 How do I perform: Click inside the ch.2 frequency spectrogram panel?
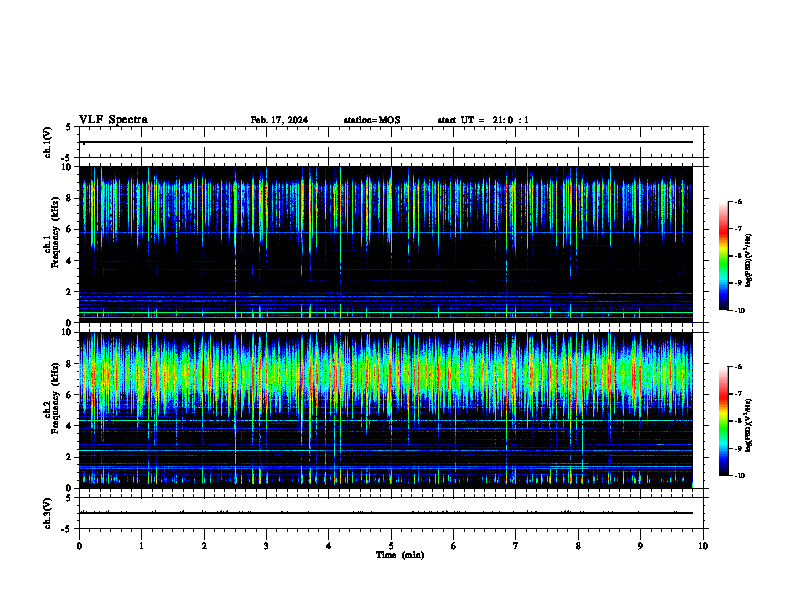pos(385,410)
